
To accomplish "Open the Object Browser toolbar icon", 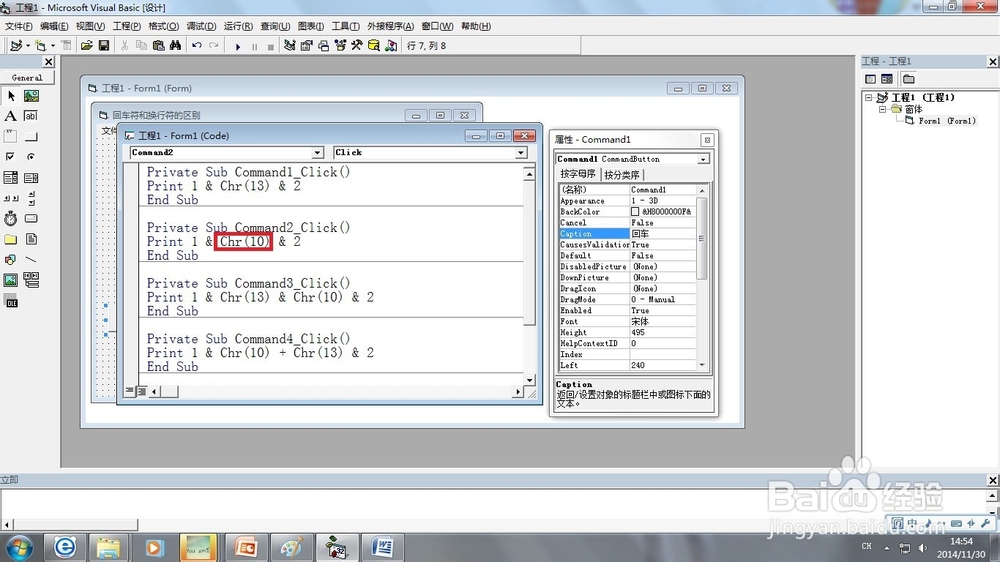I will [340, 46].
